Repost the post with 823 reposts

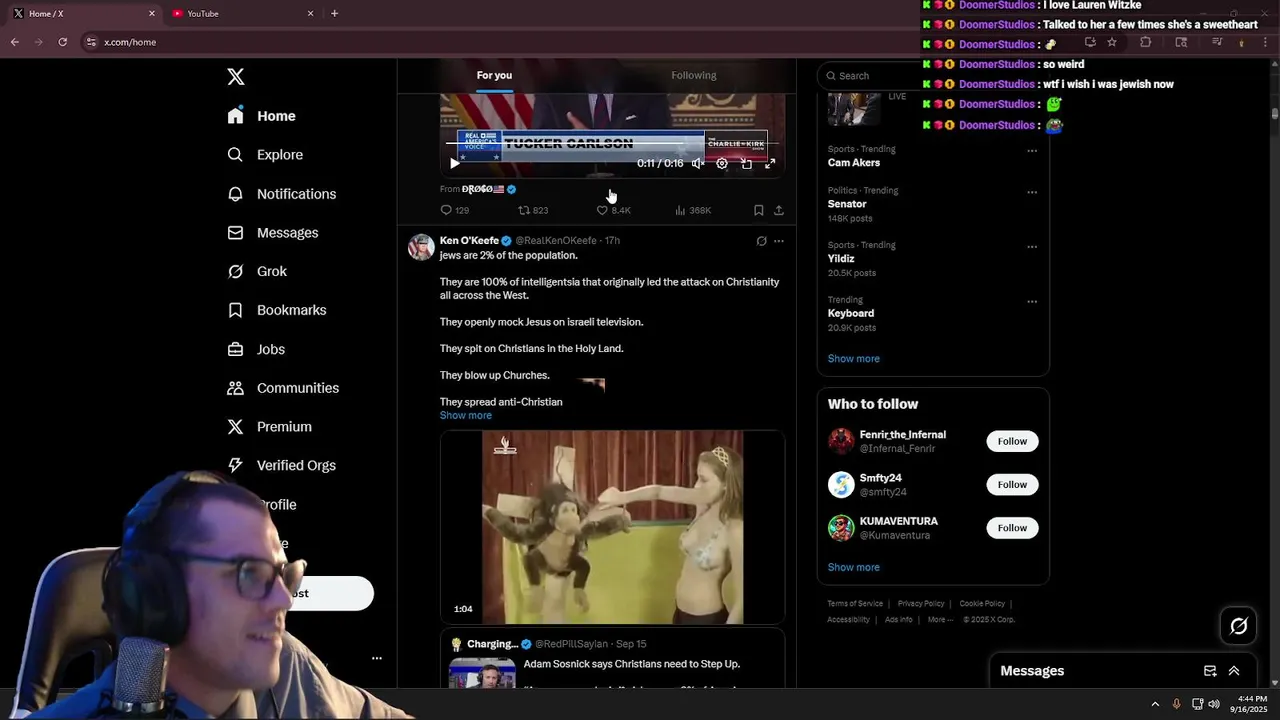[x=533, y=210]
